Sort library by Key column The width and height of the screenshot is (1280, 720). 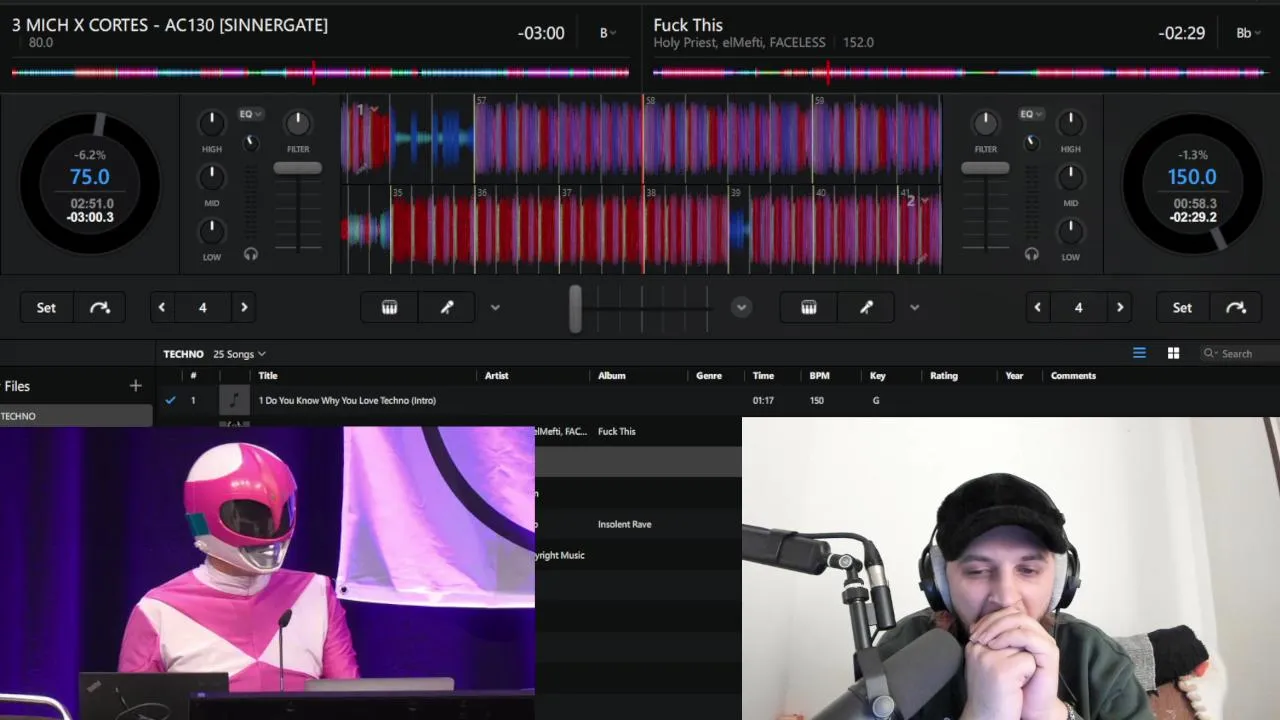pyautogui.click(x=877, y=376)
